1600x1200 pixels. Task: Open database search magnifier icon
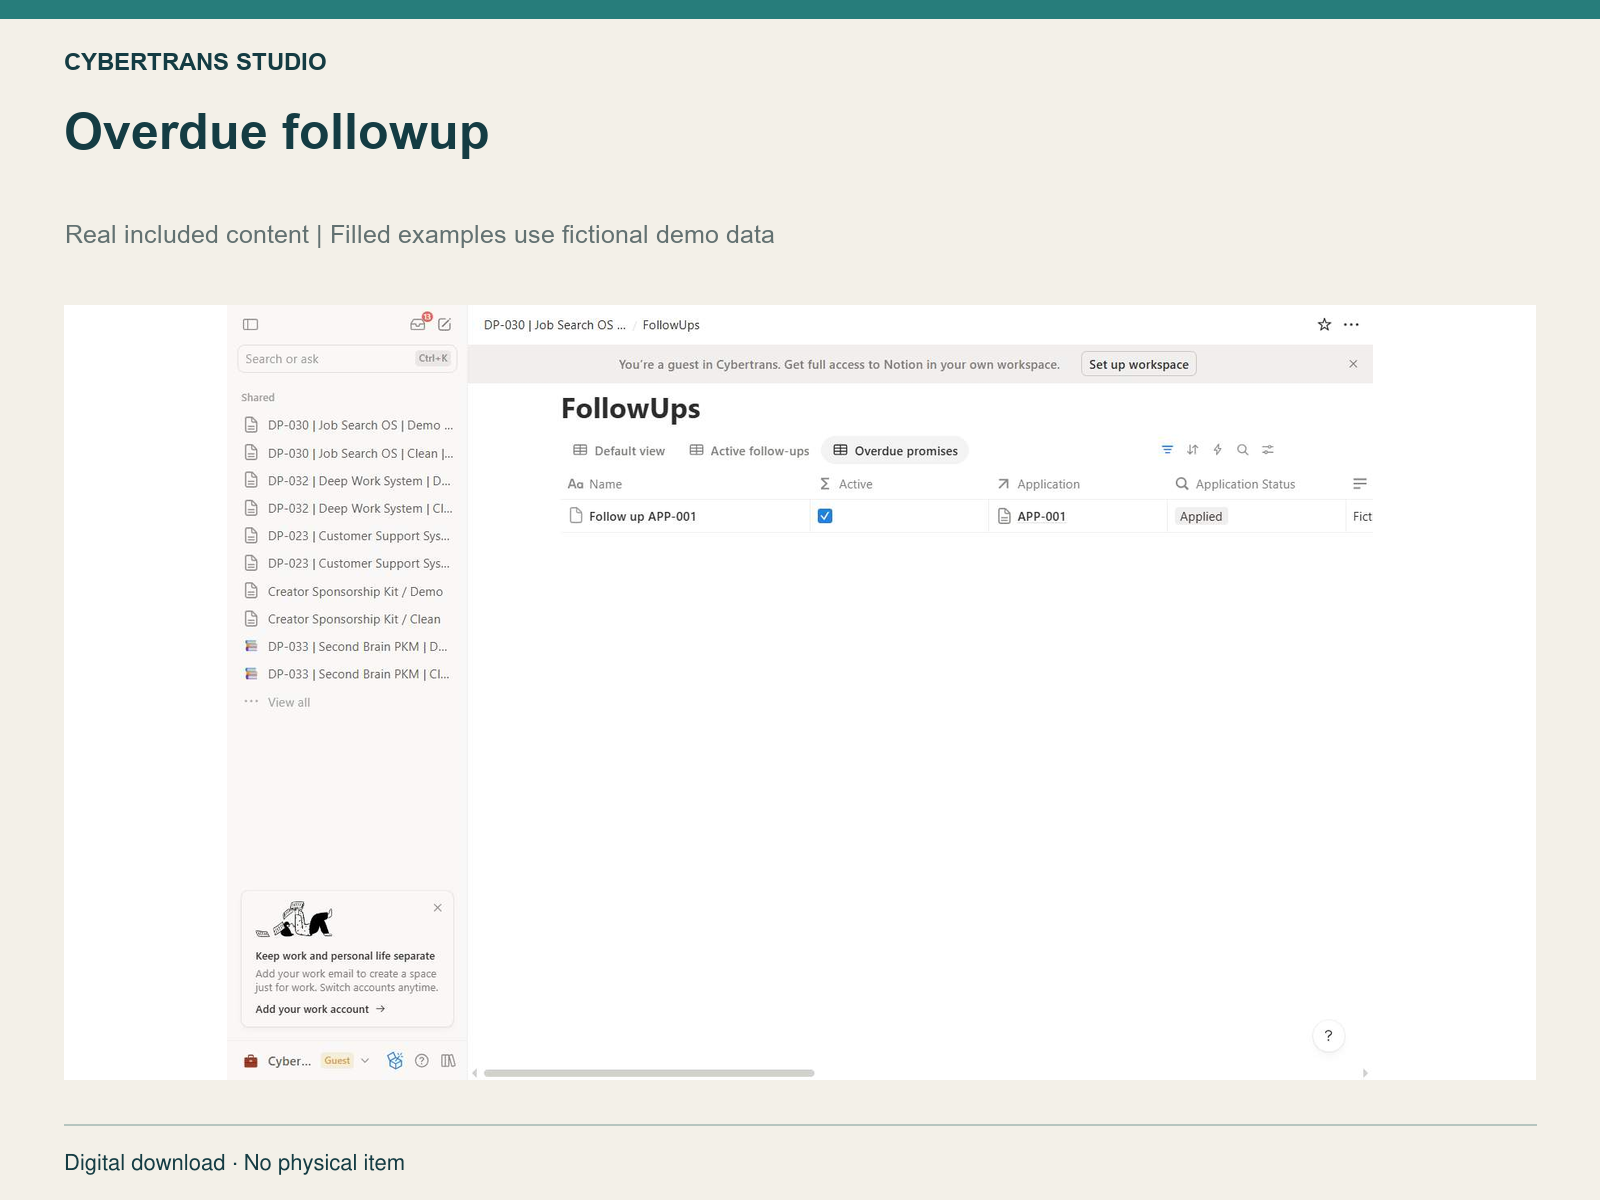coord(1242,450)
